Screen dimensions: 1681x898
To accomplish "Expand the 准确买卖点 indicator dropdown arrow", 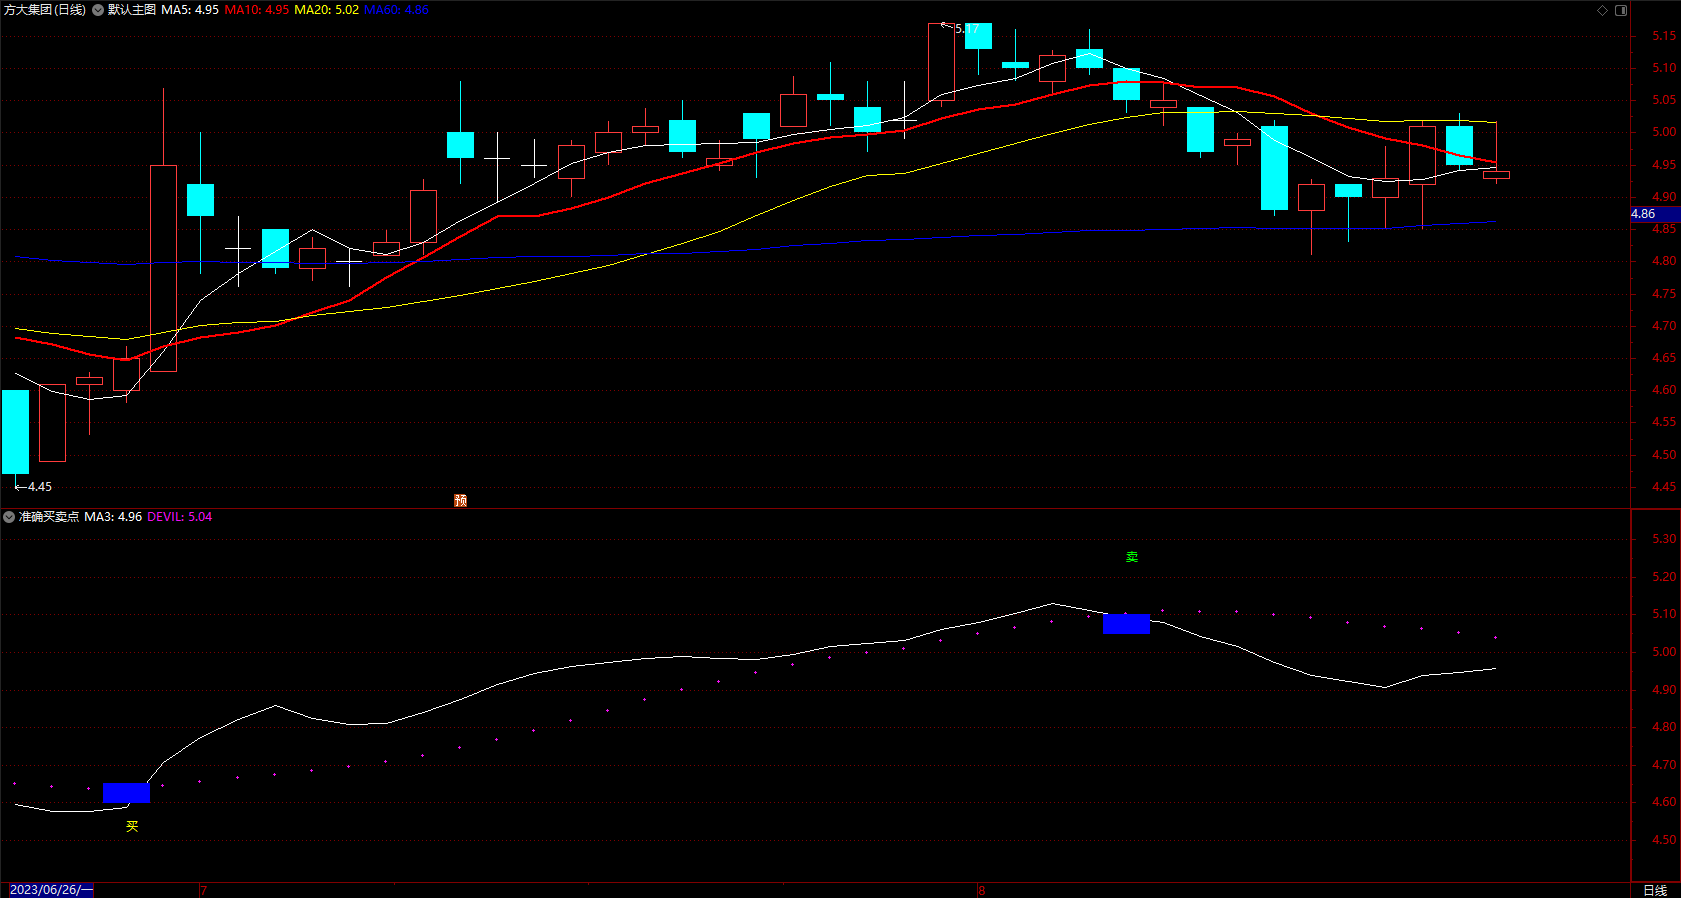I will point(9,517).
